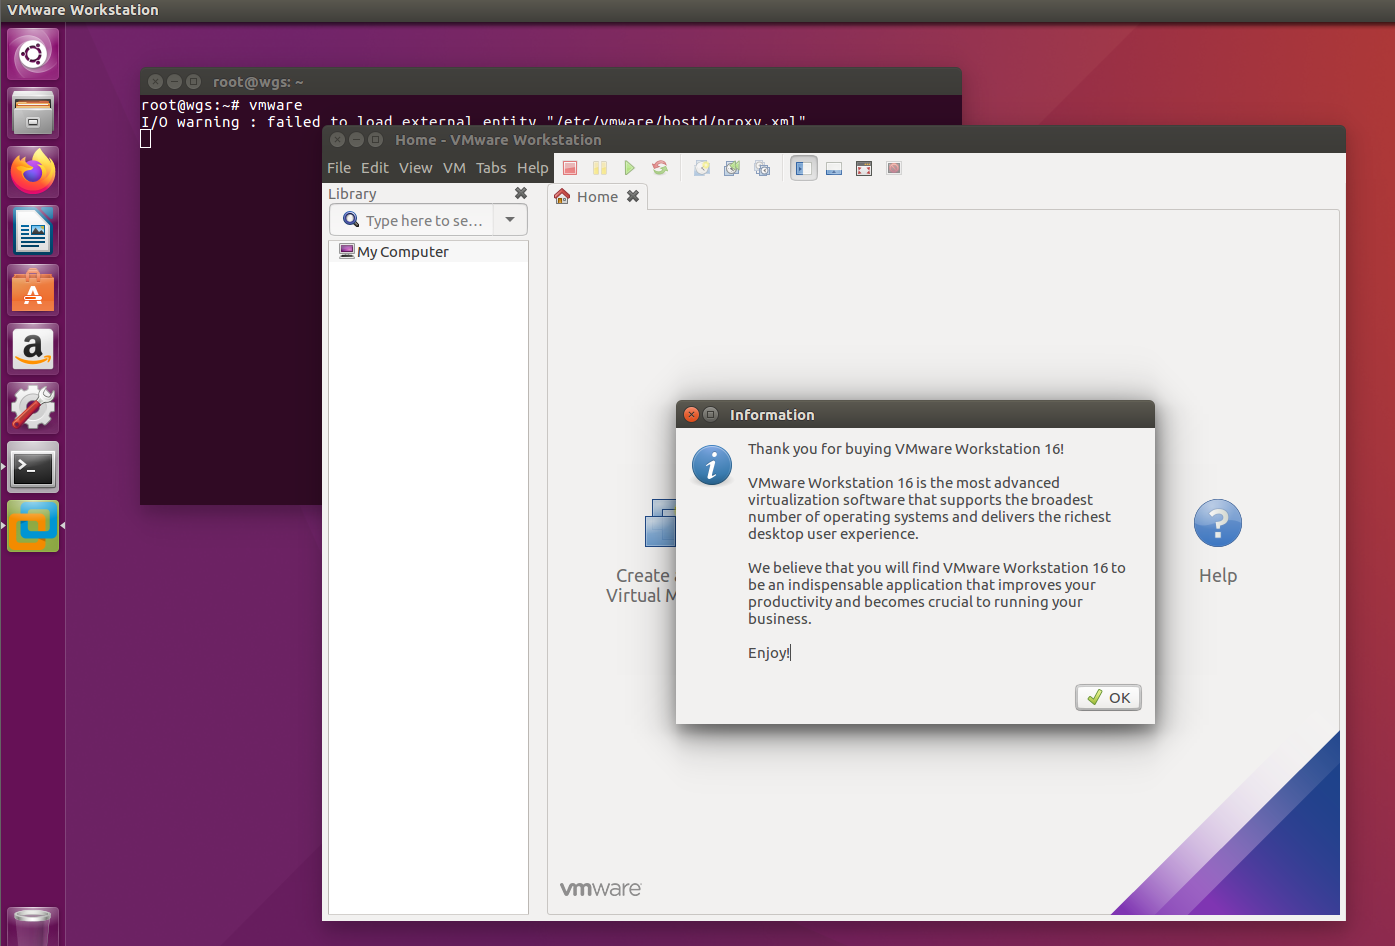Click the Take Snapshot toolbar icon
The image size is (1395, 946).
[x=702, y=168]
